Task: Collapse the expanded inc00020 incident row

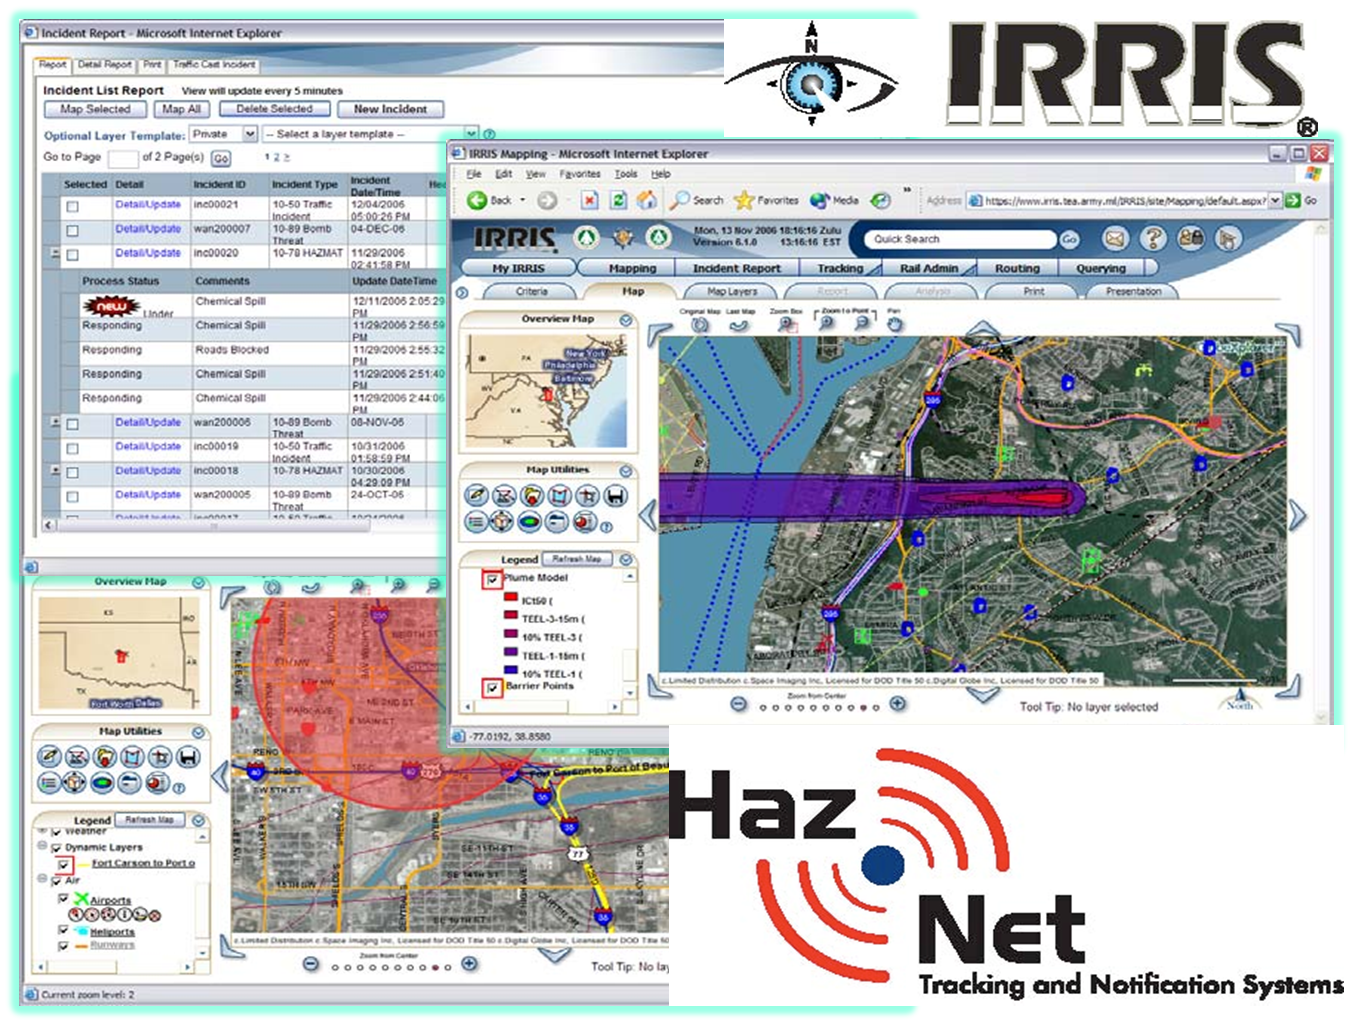Action: pos(56,253)
